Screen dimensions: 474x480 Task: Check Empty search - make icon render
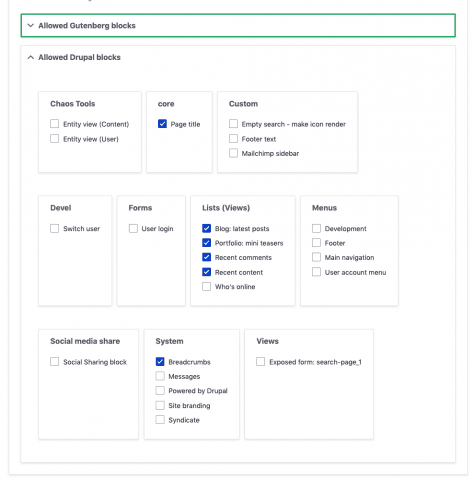233,124
